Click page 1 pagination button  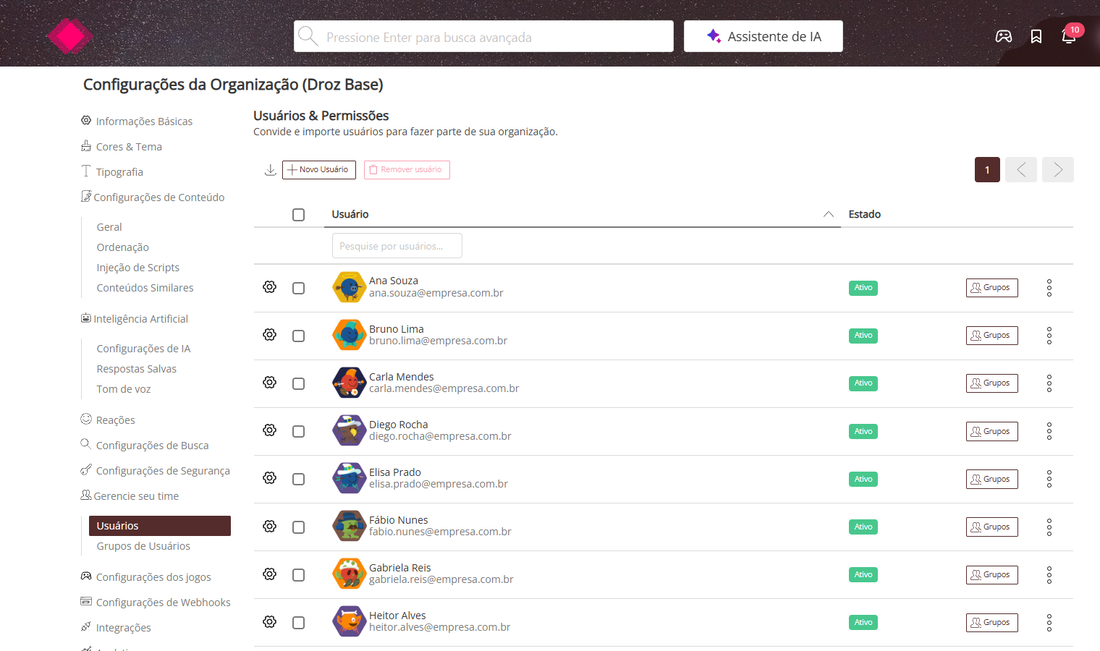click(987, 170)
